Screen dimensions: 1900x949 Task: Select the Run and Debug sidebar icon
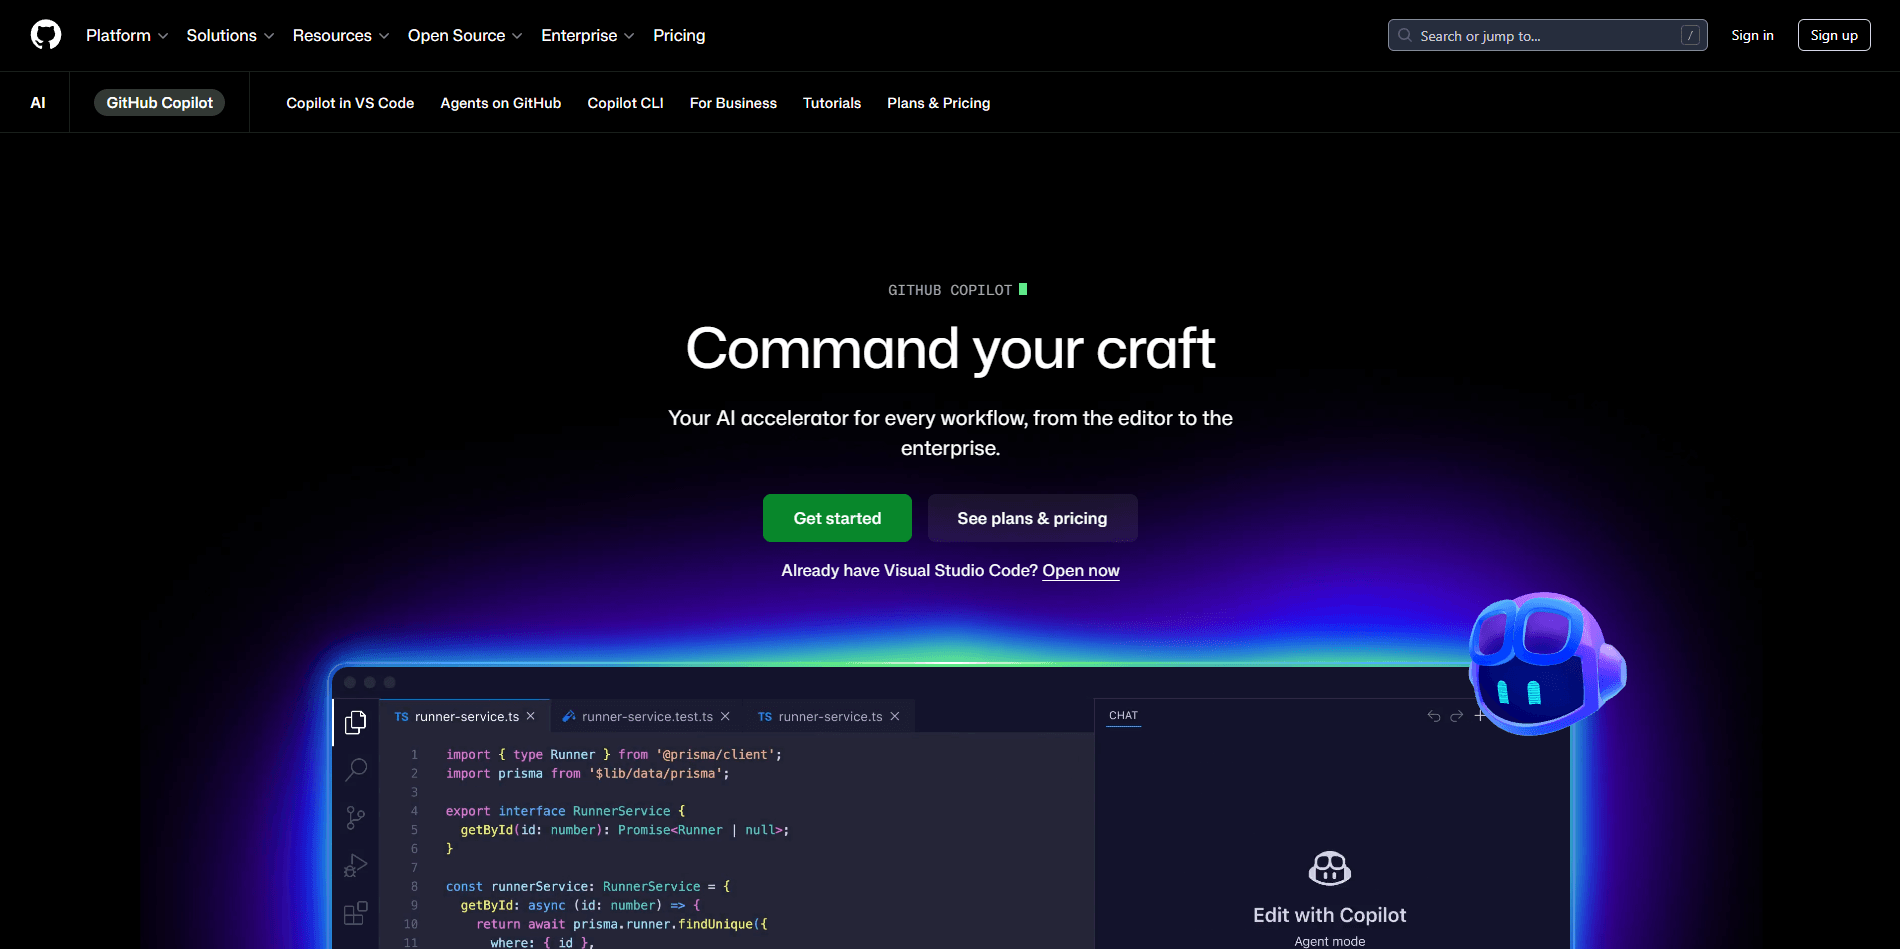(355, 865)
